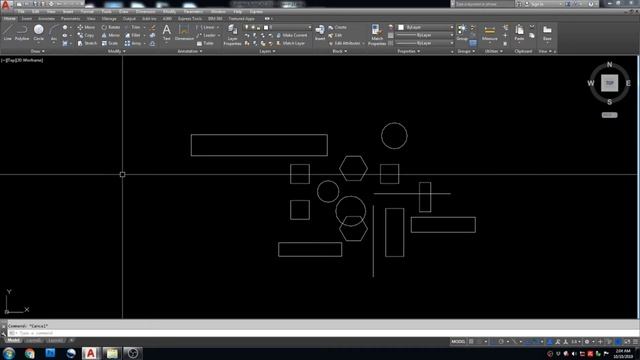The image size is (640, 360).
Task: Expand the Properties panel
Action: [409, 51]
